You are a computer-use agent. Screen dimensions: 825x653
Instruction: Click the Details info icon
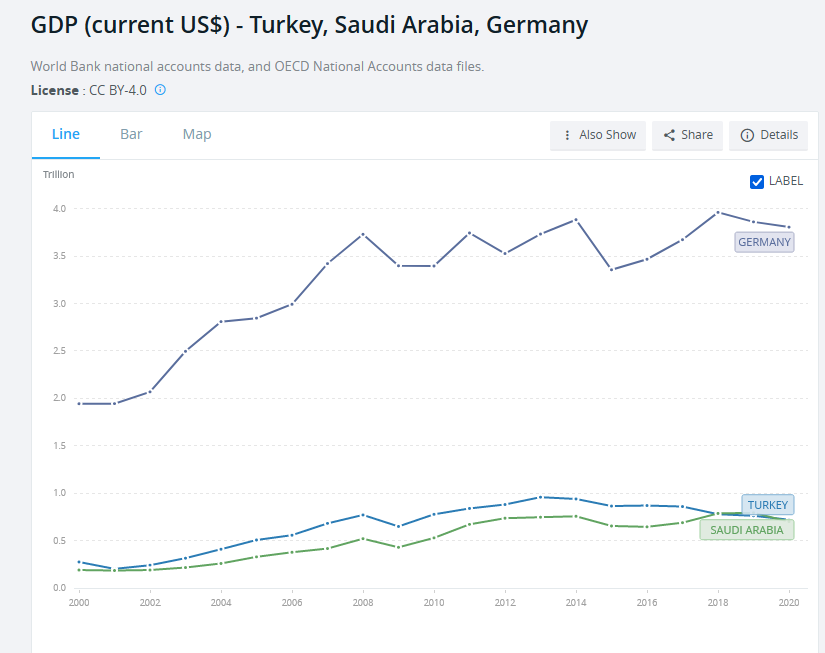coord(747,135)
